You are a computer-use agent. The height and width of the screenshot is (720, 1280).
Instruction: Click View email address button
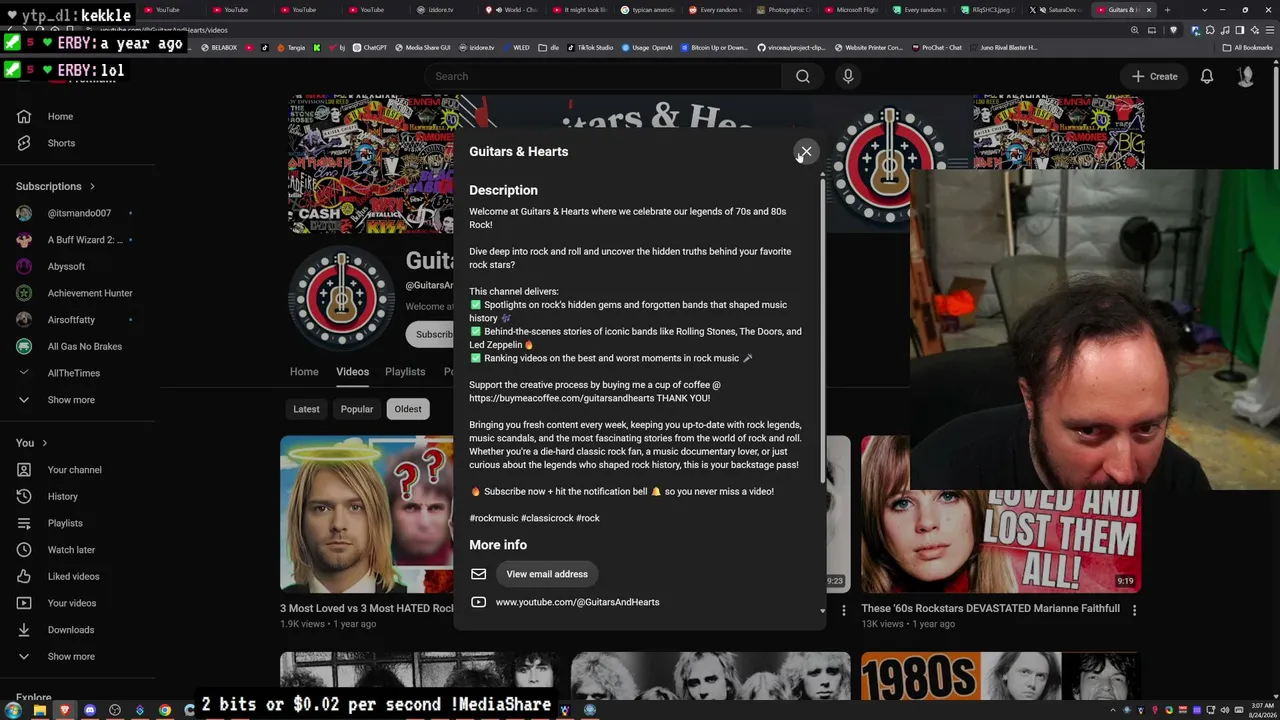547,574
